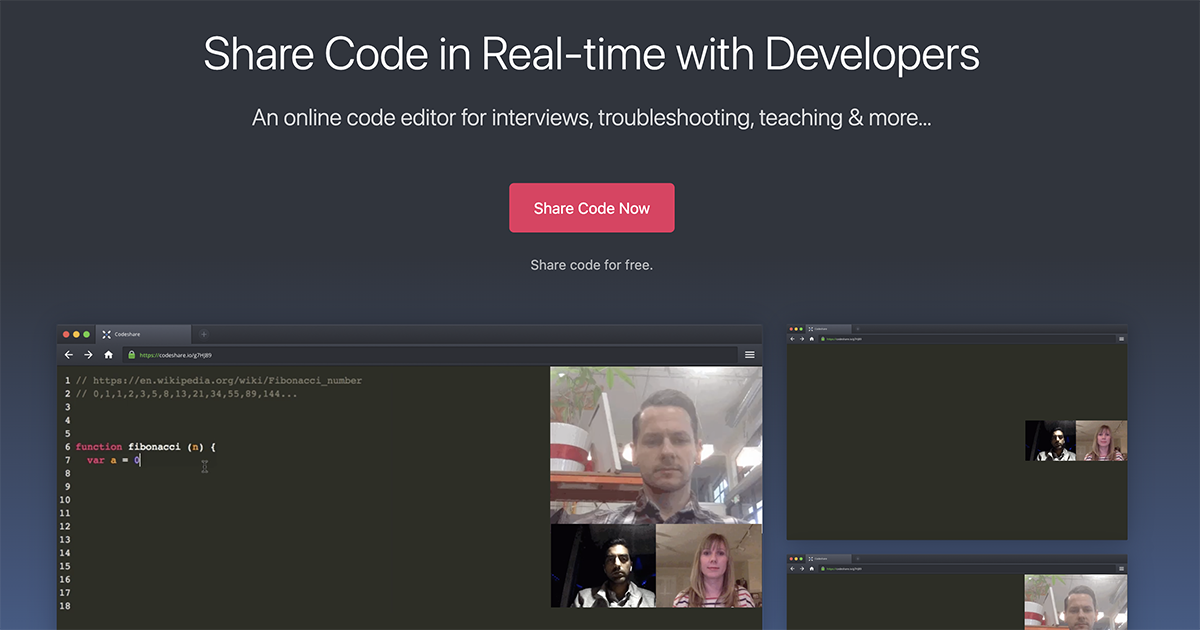The image size is (1200, 630).
Task: Click the back arrow in the main browser mockup
Action: coord(68,355)
